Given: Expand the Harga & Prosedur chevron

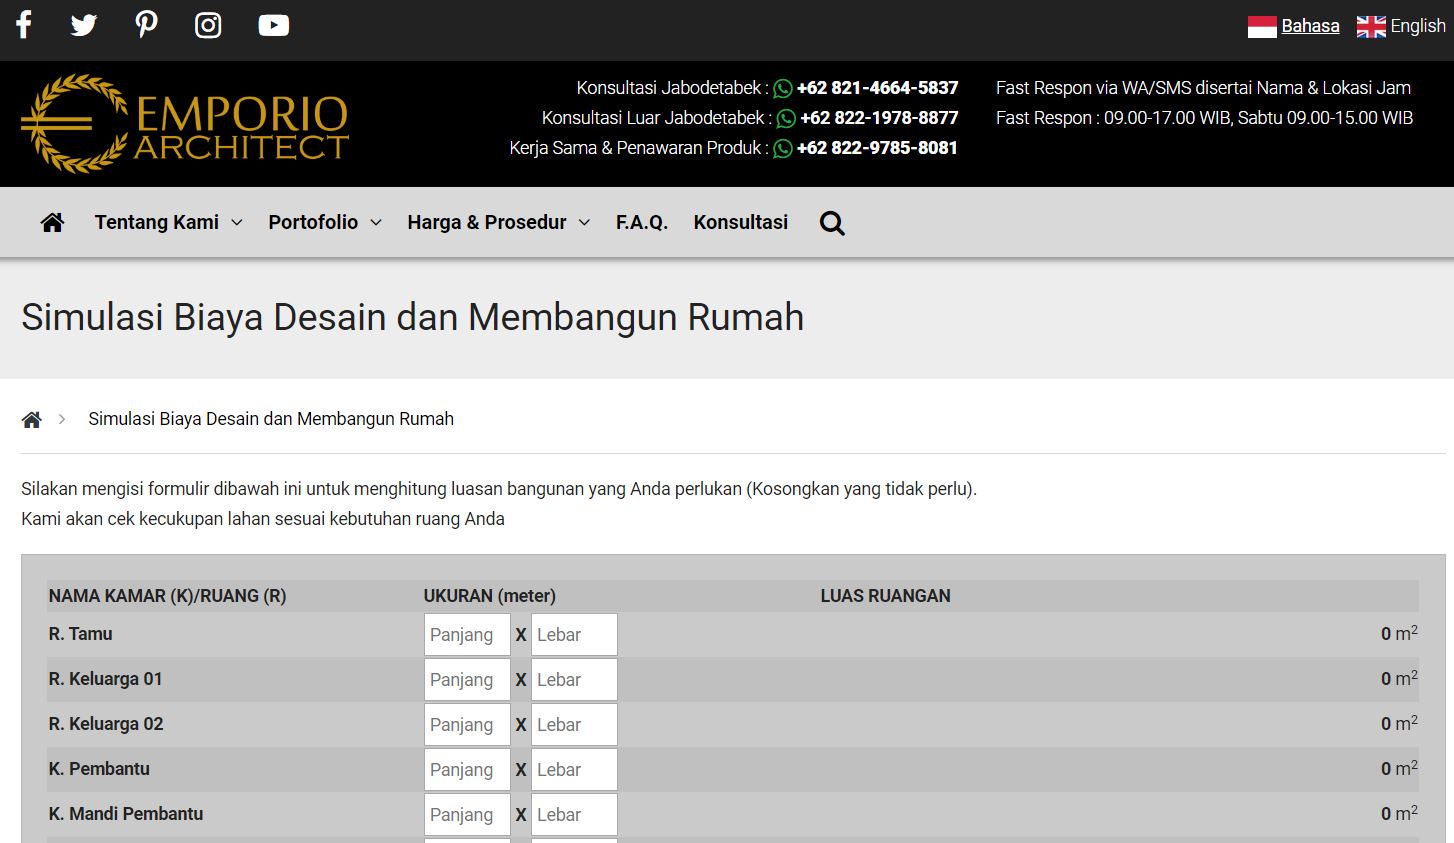Looking at the screenshot, I should (585, 223).
